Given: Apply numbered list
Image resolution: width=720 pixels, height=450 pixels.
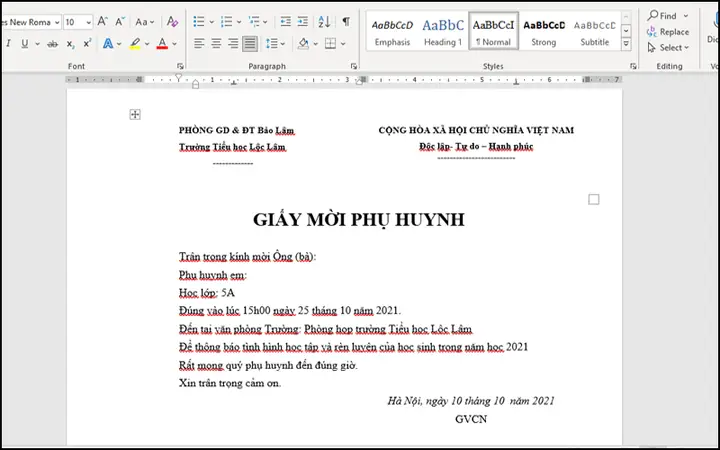Looking at the screenshot, I should tap(226, 22).
